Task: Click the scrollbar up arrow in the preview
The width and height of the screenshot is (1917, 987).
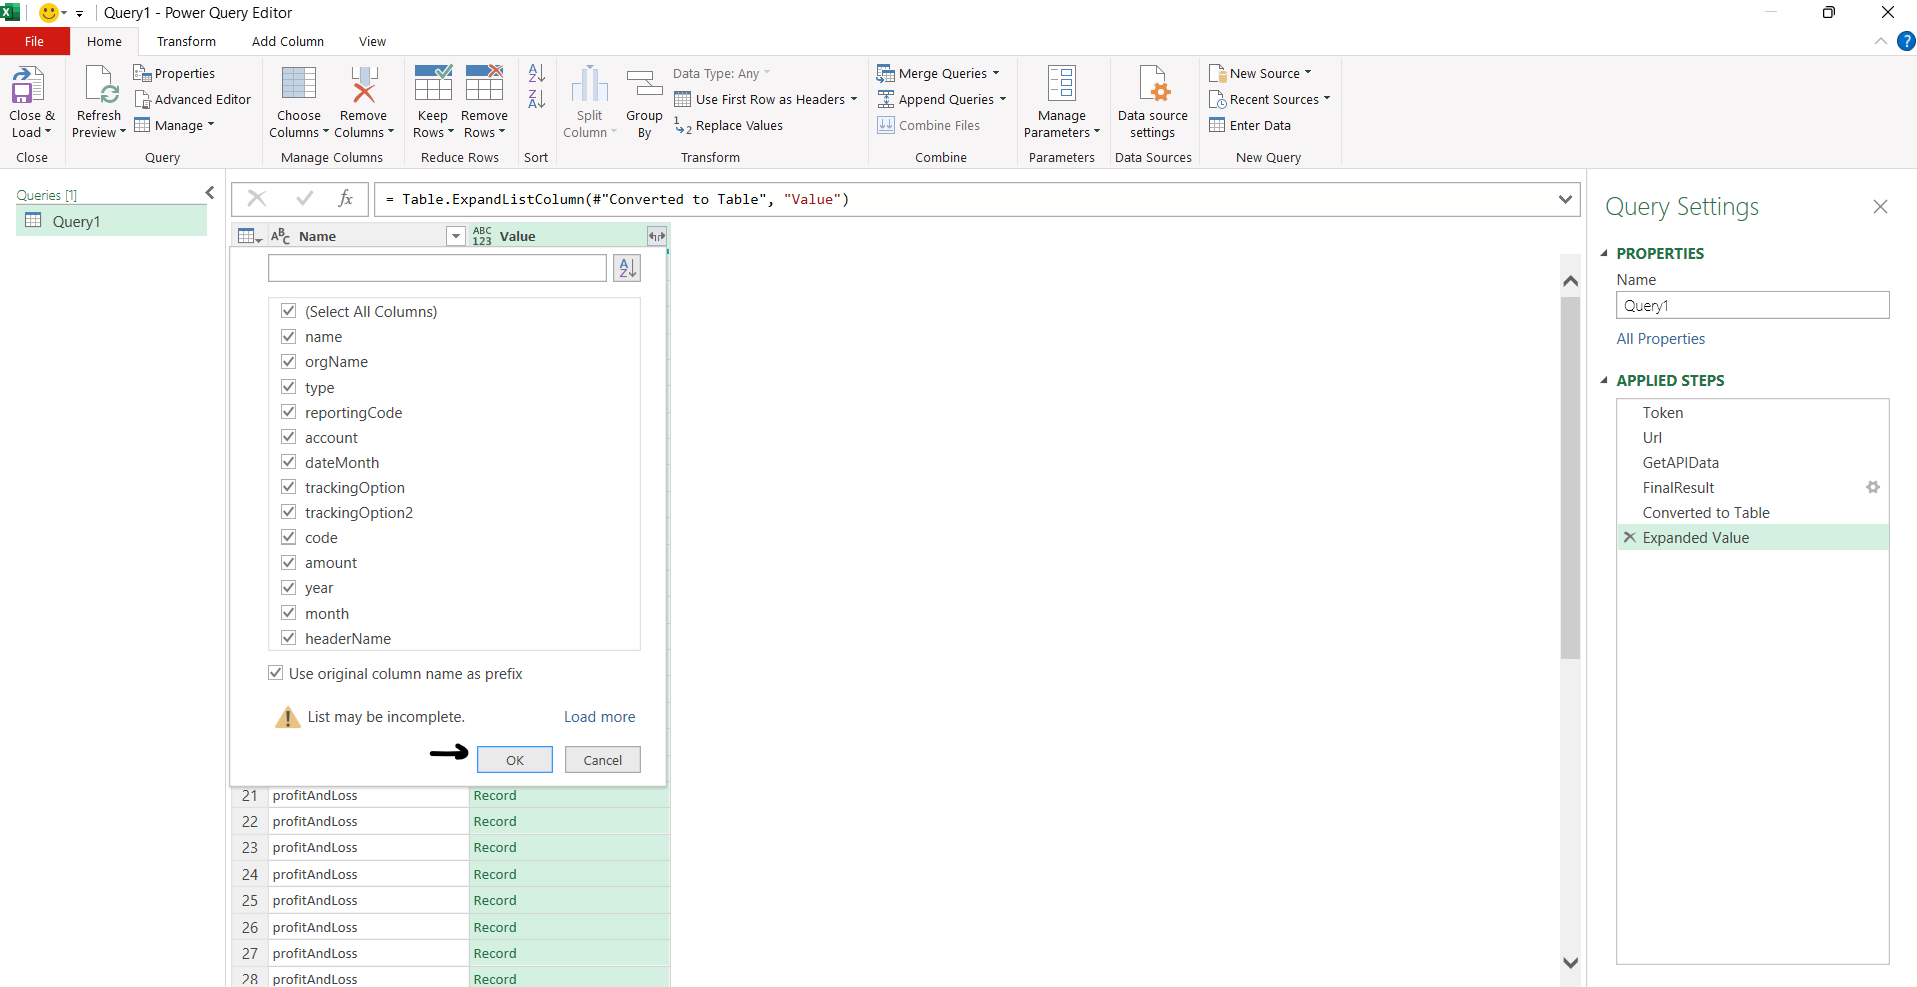Action: tap(1570, 281)
